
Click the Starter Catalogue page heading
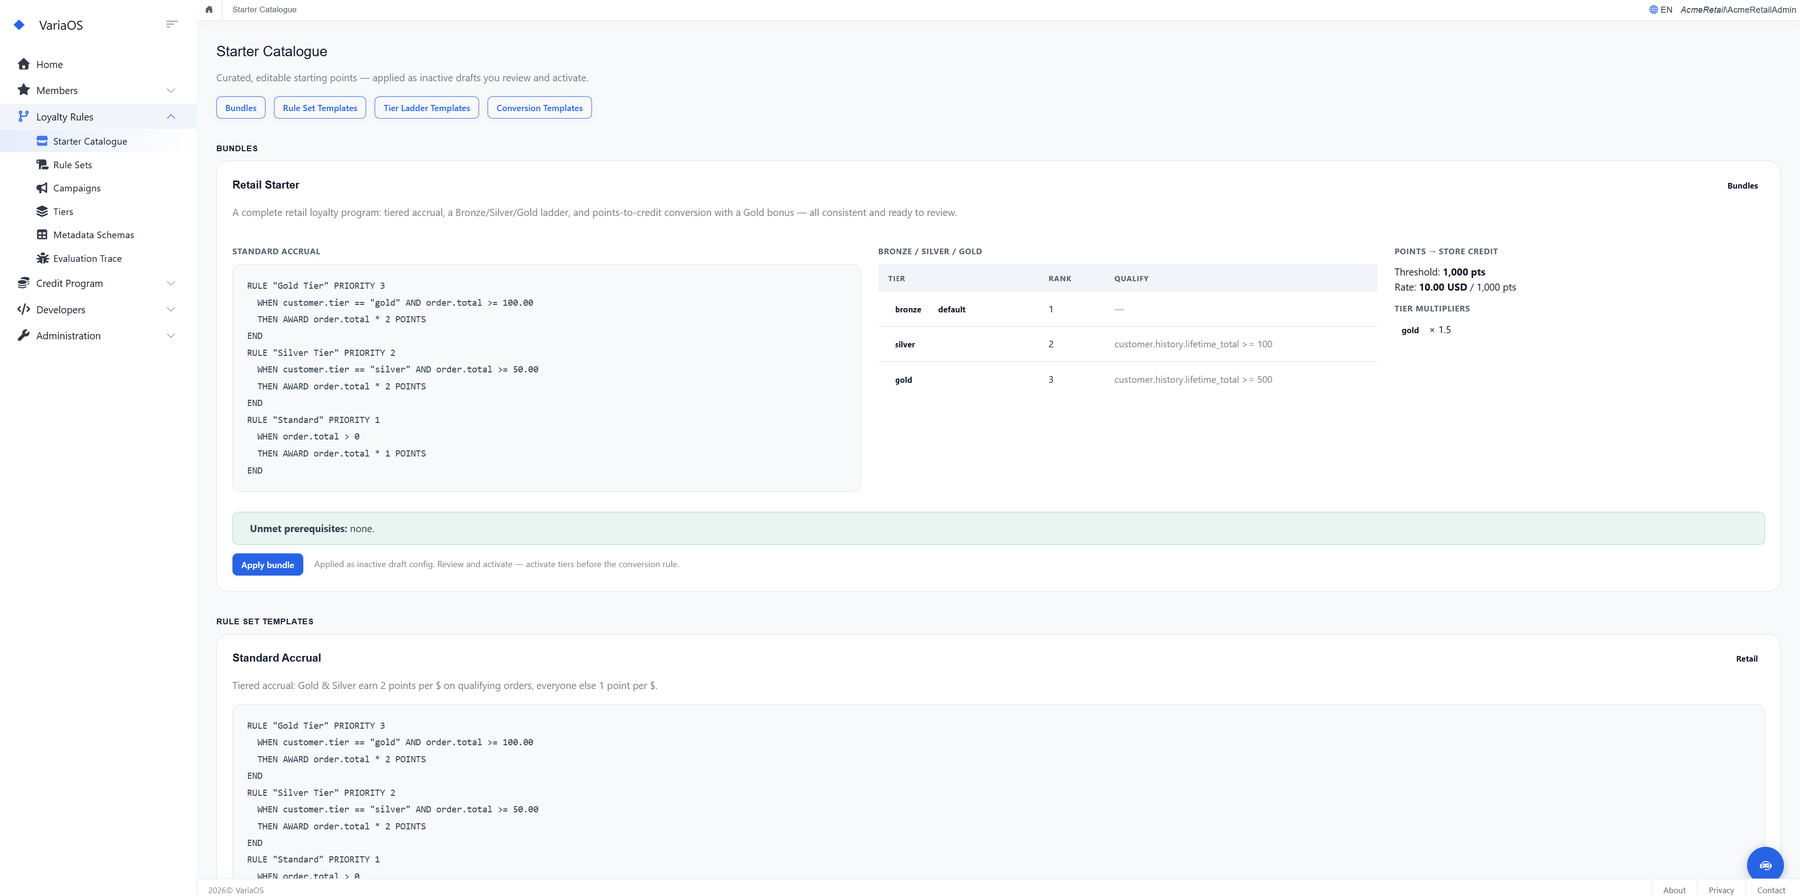click(x=272, y=51)
